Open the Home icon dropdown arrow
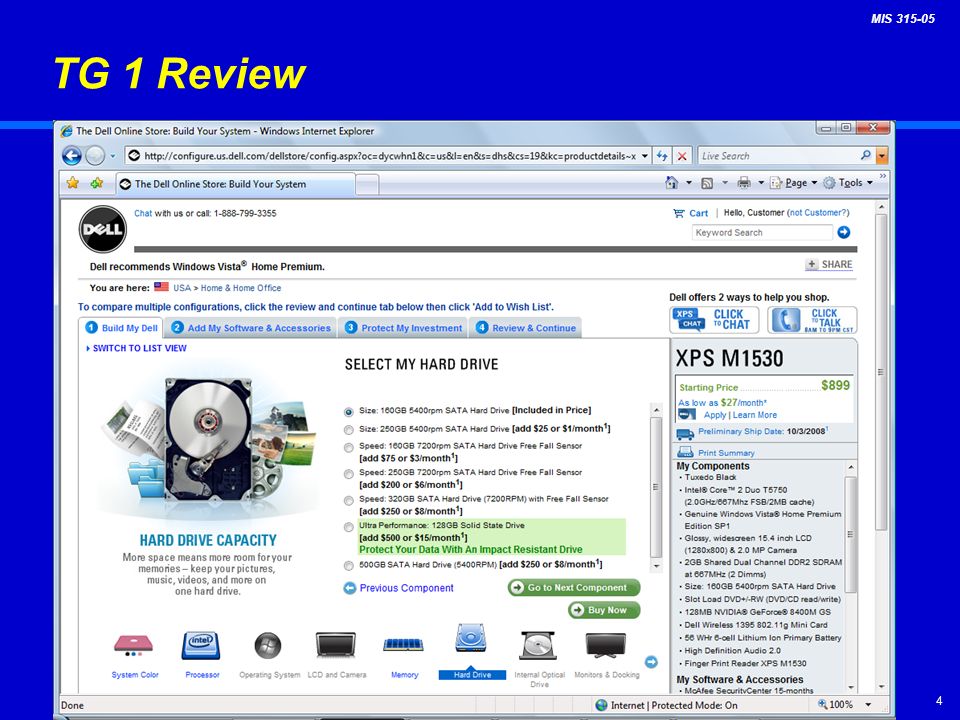 688,182
